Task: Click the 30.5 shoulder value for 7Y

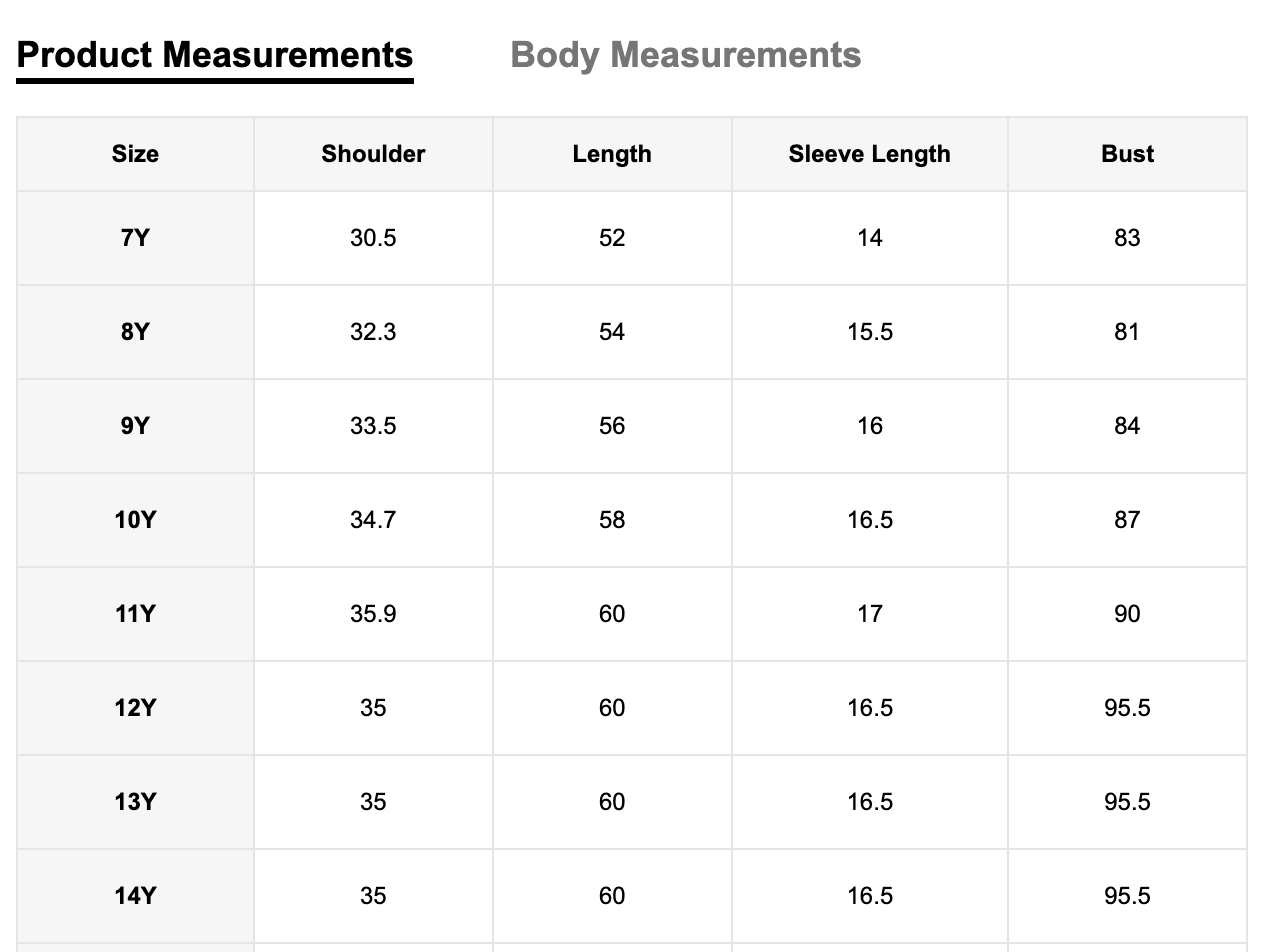Action: point(373,238)
